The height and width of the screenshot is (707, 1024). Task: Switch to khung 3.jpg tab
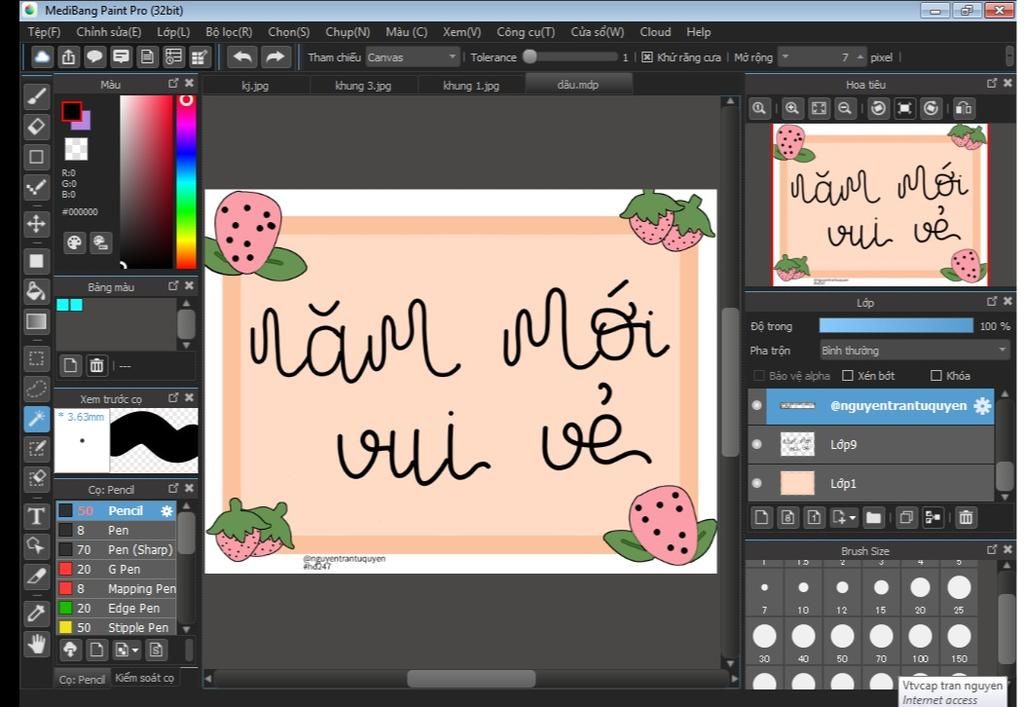point(363,85)
